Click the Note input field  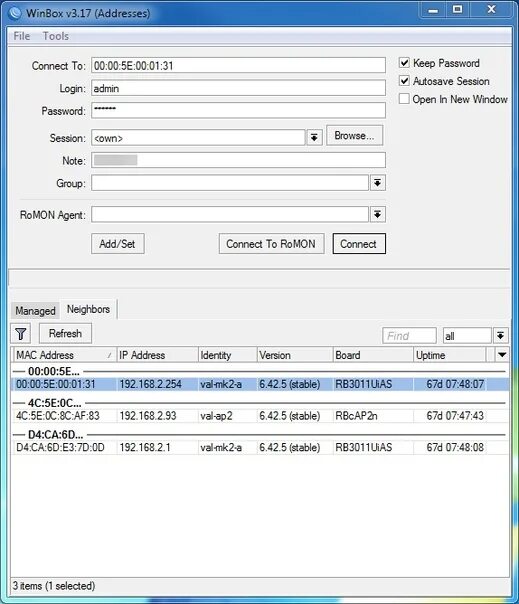click(238, 160)
